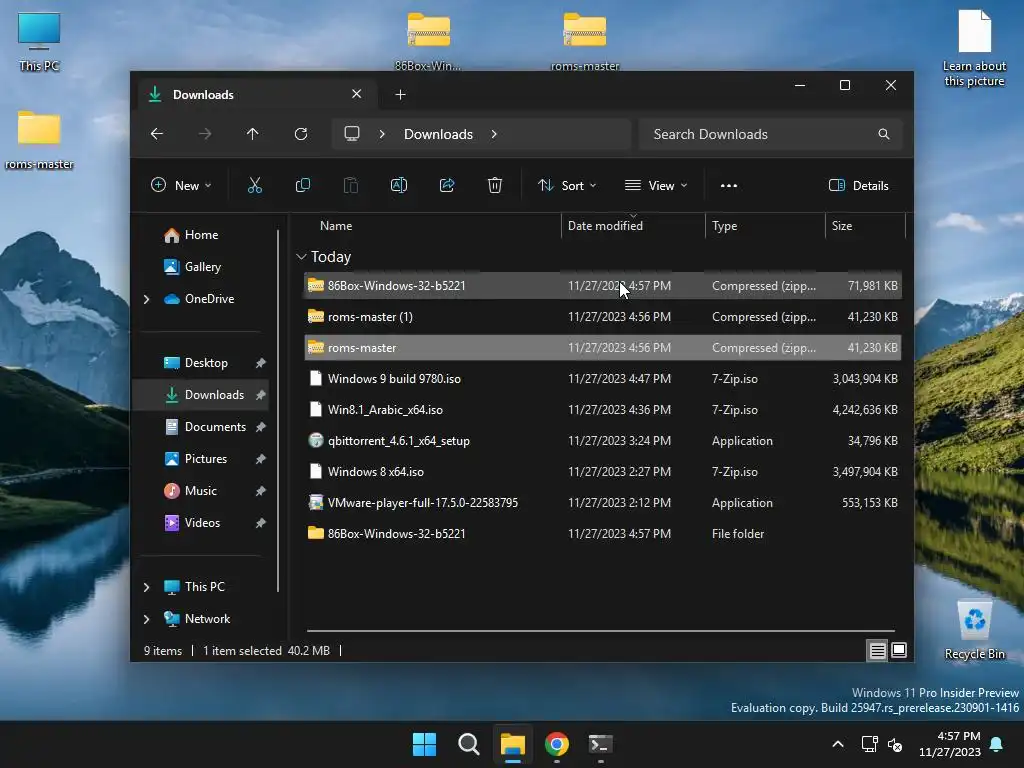
Task: Click the Copy icon in toolbar
Action: (x=302, y=185)
